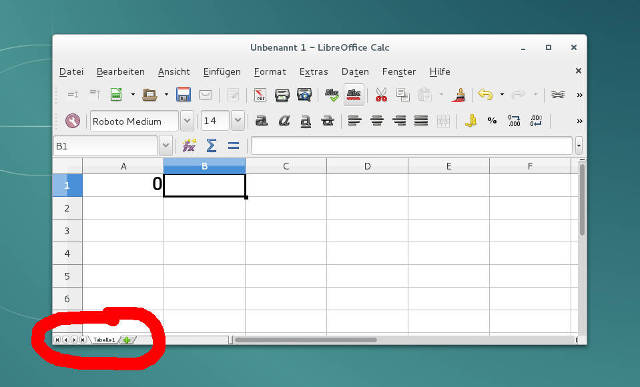The image size is (640, 387).
Task: Select column A header
Action: (123, 166)
